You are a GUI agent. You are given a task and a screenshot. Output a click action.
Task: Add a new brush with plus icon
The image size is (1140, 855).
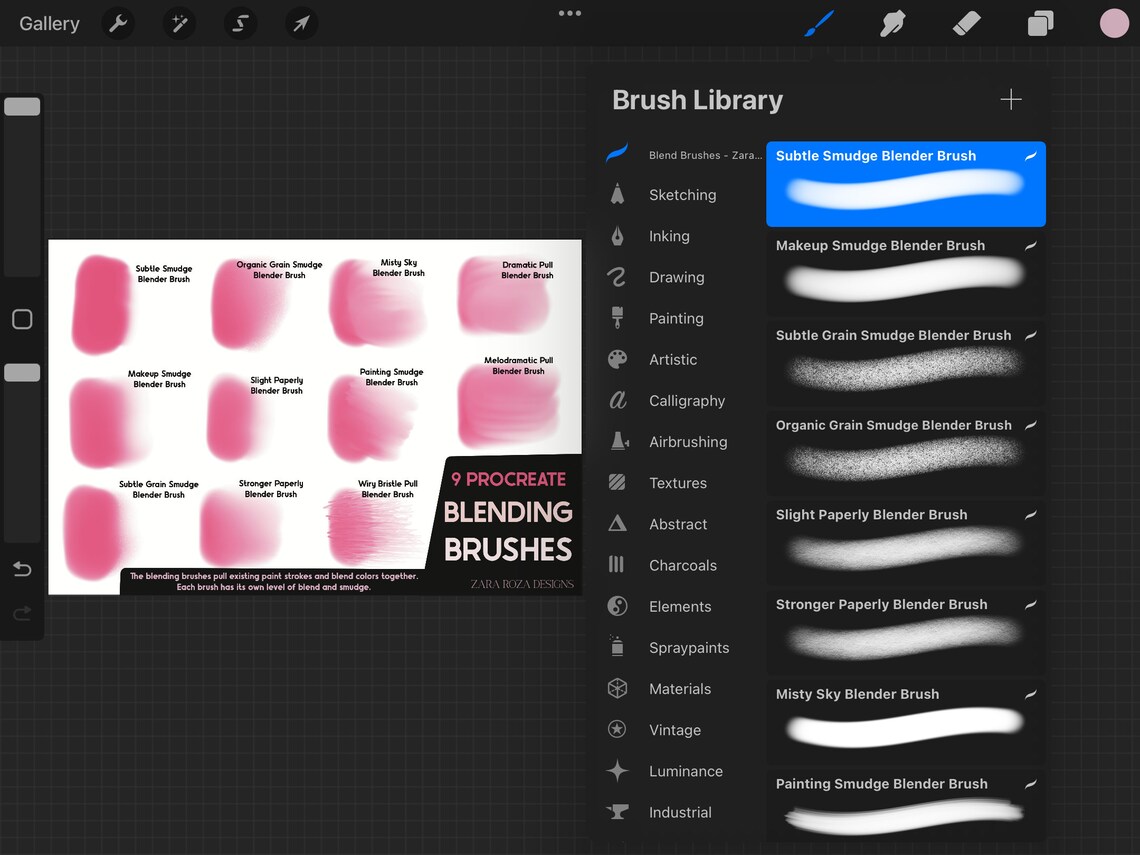(x=1011, y=100)
